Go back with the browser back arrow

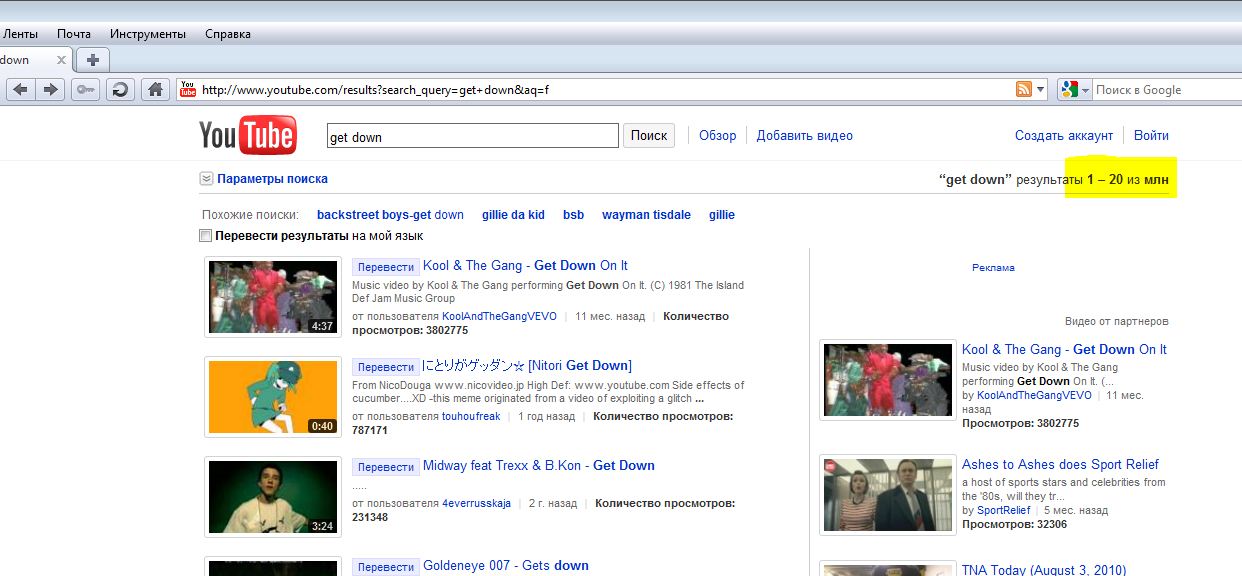tap(20, 89)
